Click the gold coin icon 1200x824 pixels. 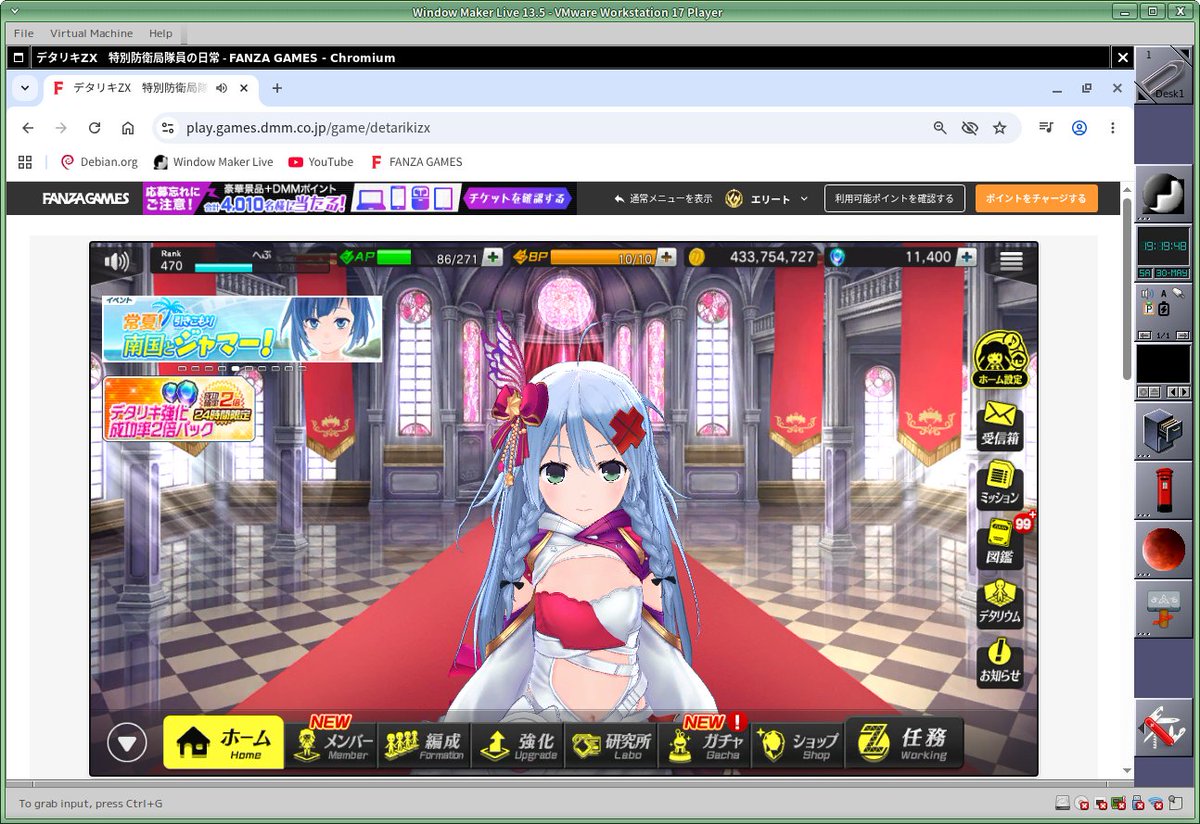coord(697,257)
